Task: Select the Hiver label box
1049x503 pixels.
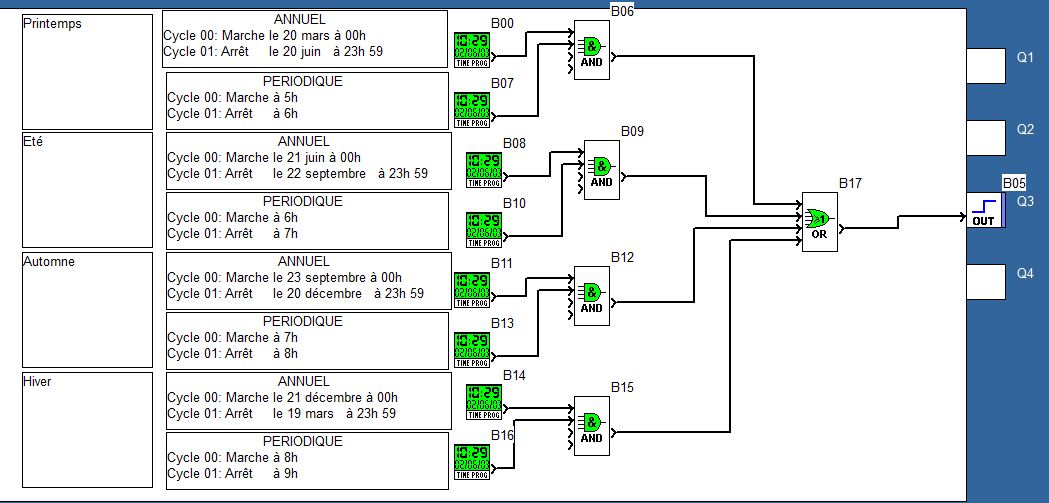Action: point(89,430)
